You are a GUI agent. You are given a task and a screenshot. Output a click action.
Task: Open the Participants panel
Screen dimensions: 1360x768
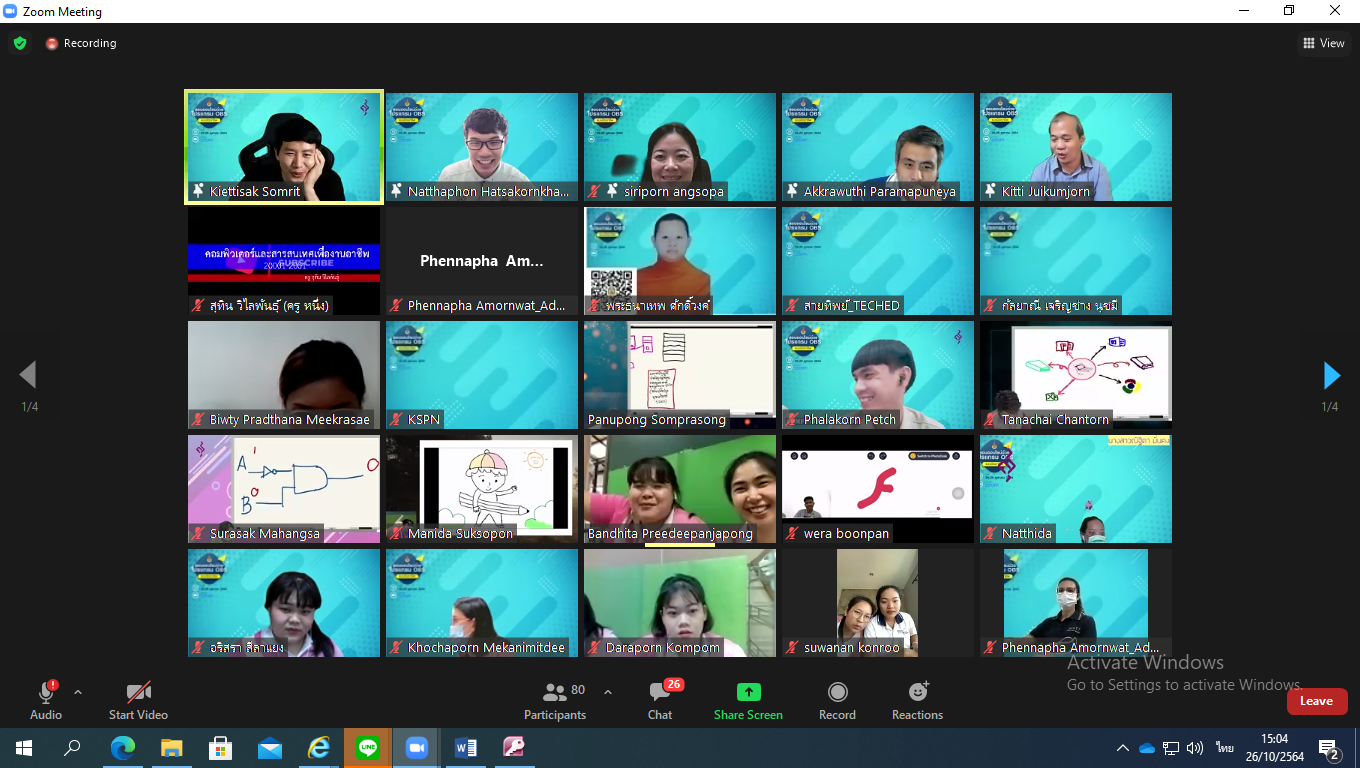pos(555,700)
